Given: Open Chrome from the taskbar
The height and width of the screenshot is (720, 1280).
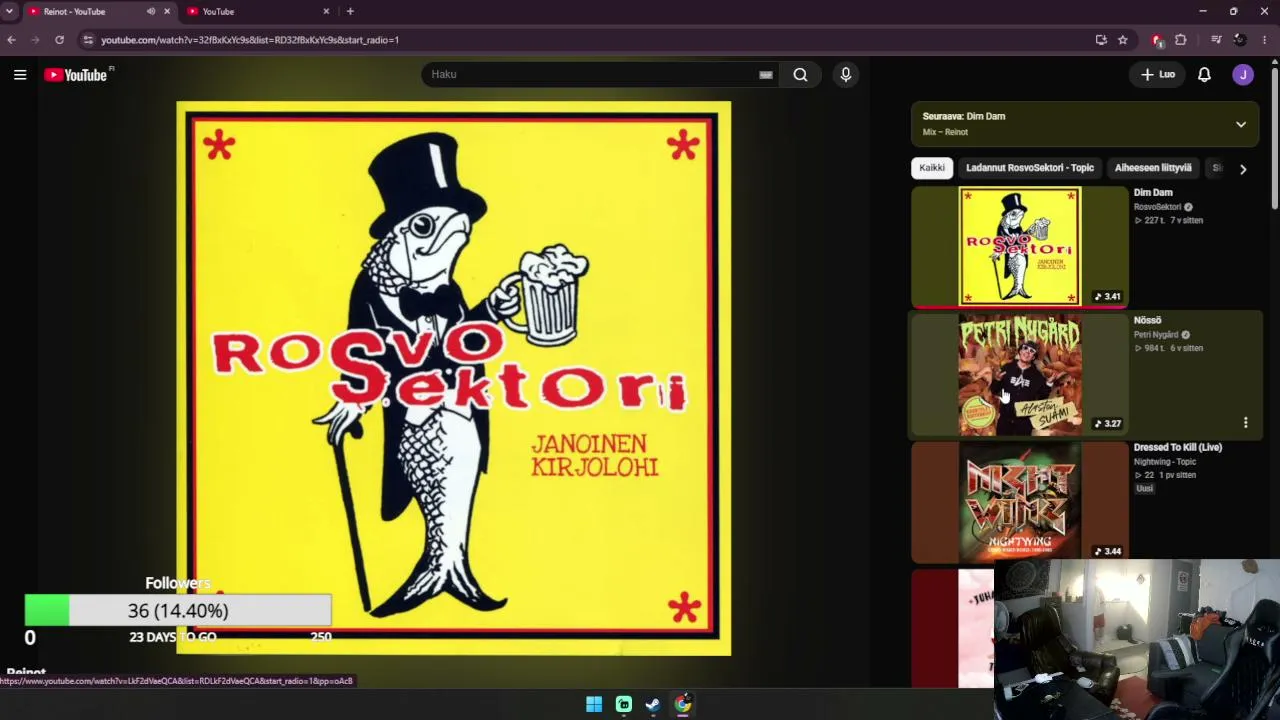Looking at the screenshot, I should (682, 704).
